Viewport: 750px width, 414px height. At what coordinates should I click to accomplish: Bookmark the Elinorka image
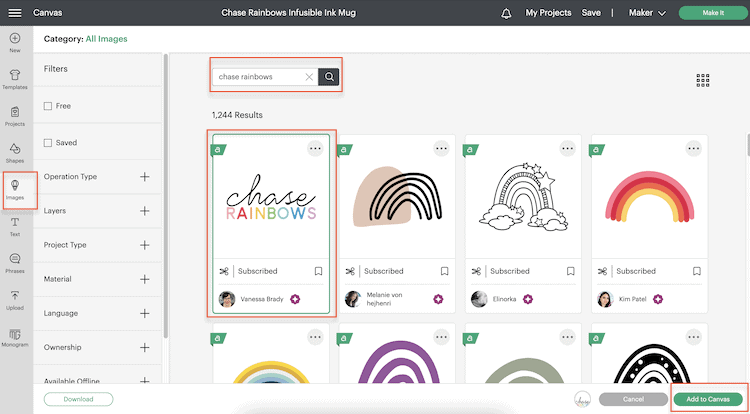[571, 271]
